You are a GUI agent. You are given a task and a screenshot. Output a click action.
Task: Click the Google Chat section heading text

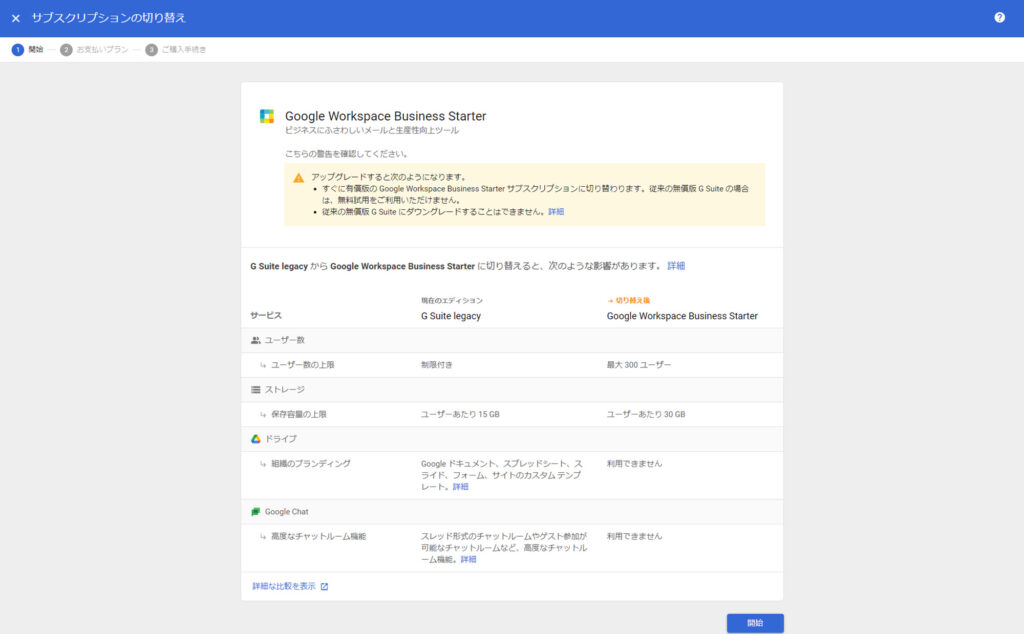pyautogui.click(x=287, y=512)
